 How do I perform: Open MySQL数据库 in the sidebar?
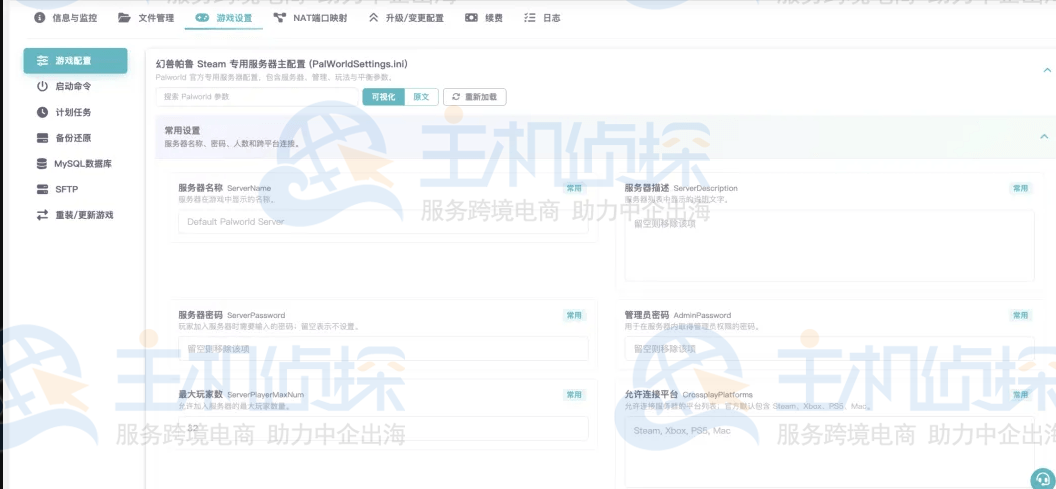[x=75, y=164]
